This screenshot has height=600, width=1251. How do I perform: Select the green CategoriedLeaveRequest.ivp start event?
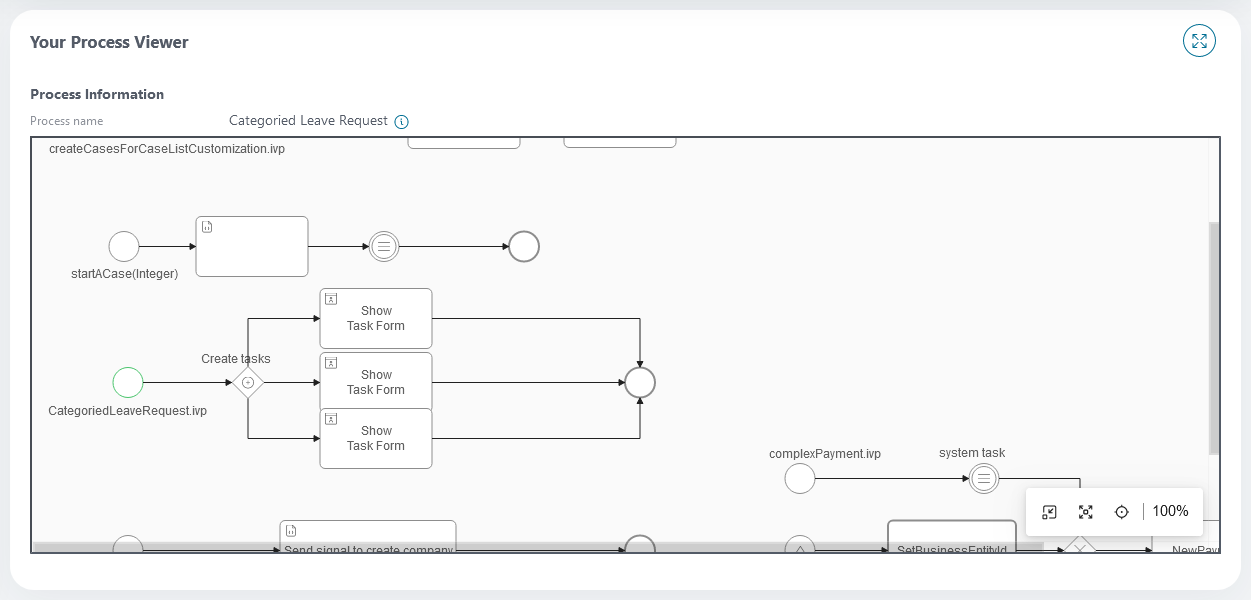[x=128, y=382]
